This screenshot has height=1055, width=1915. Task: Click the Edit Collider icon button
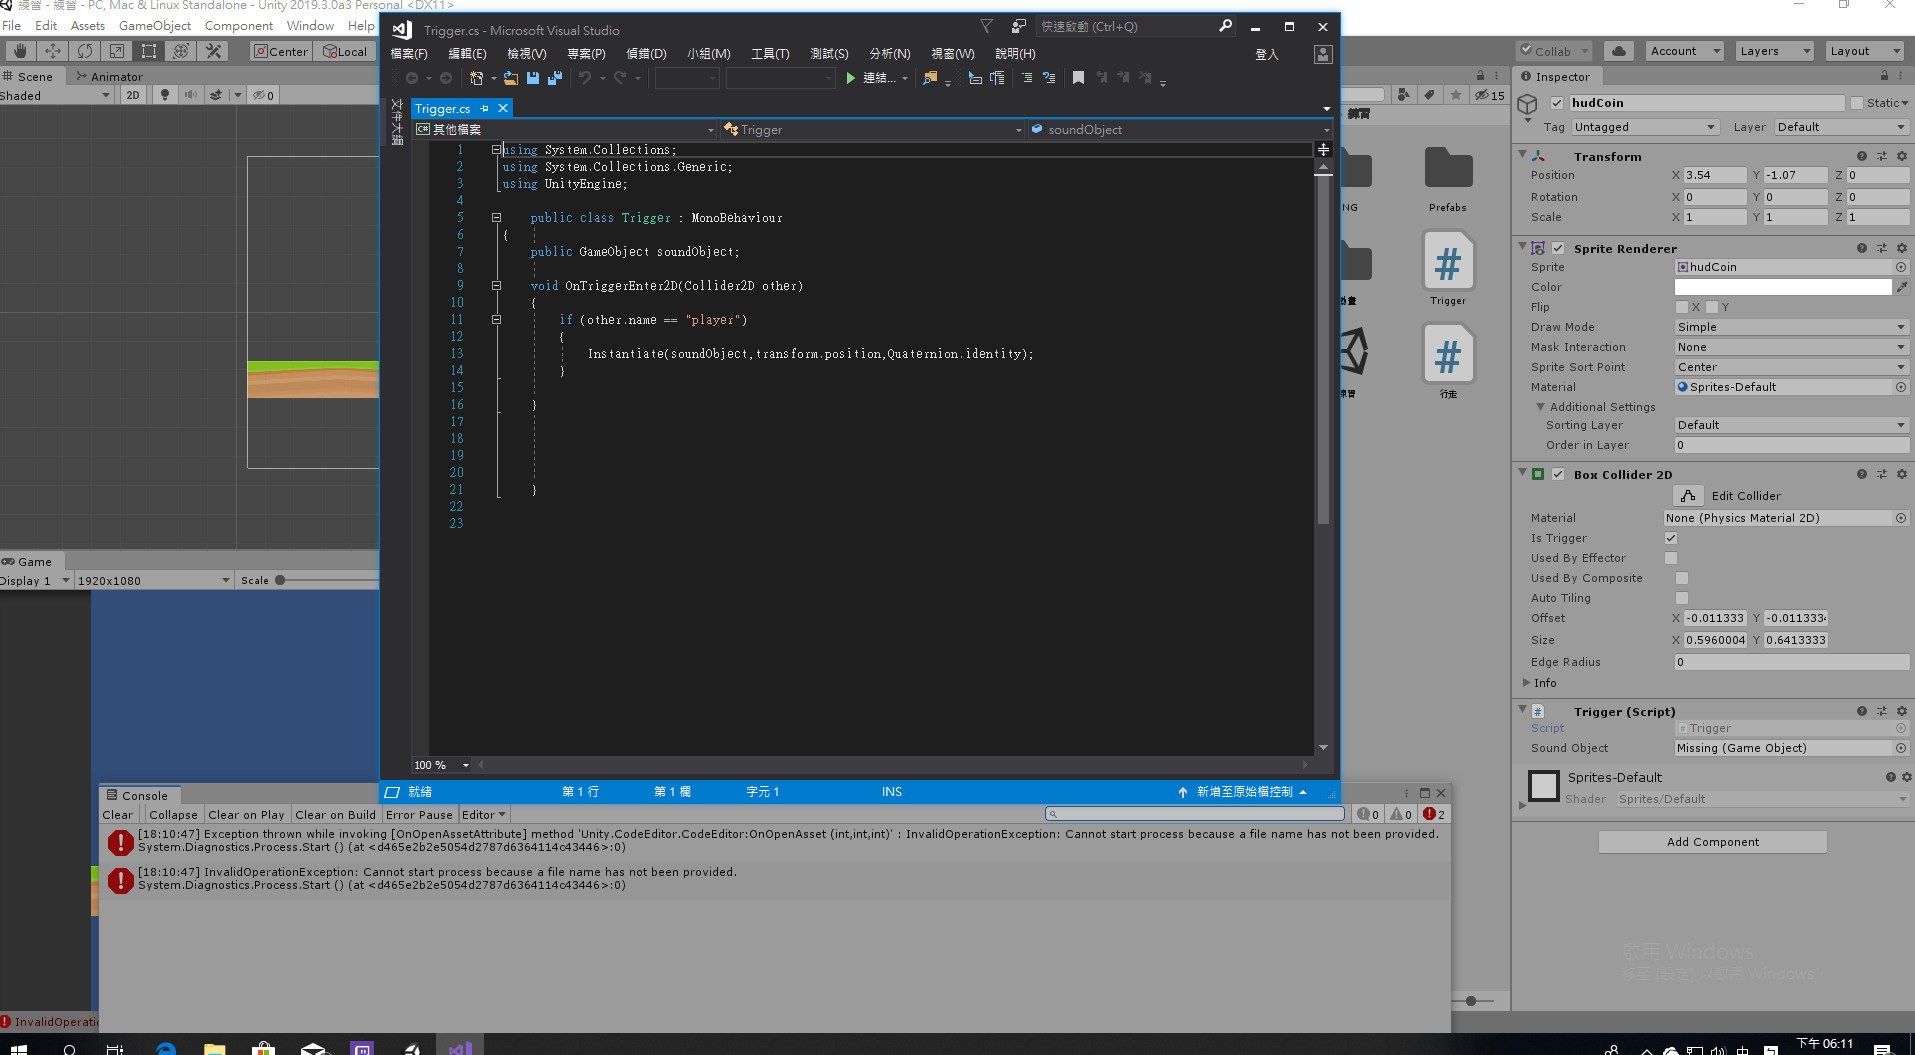[1688, 496]
